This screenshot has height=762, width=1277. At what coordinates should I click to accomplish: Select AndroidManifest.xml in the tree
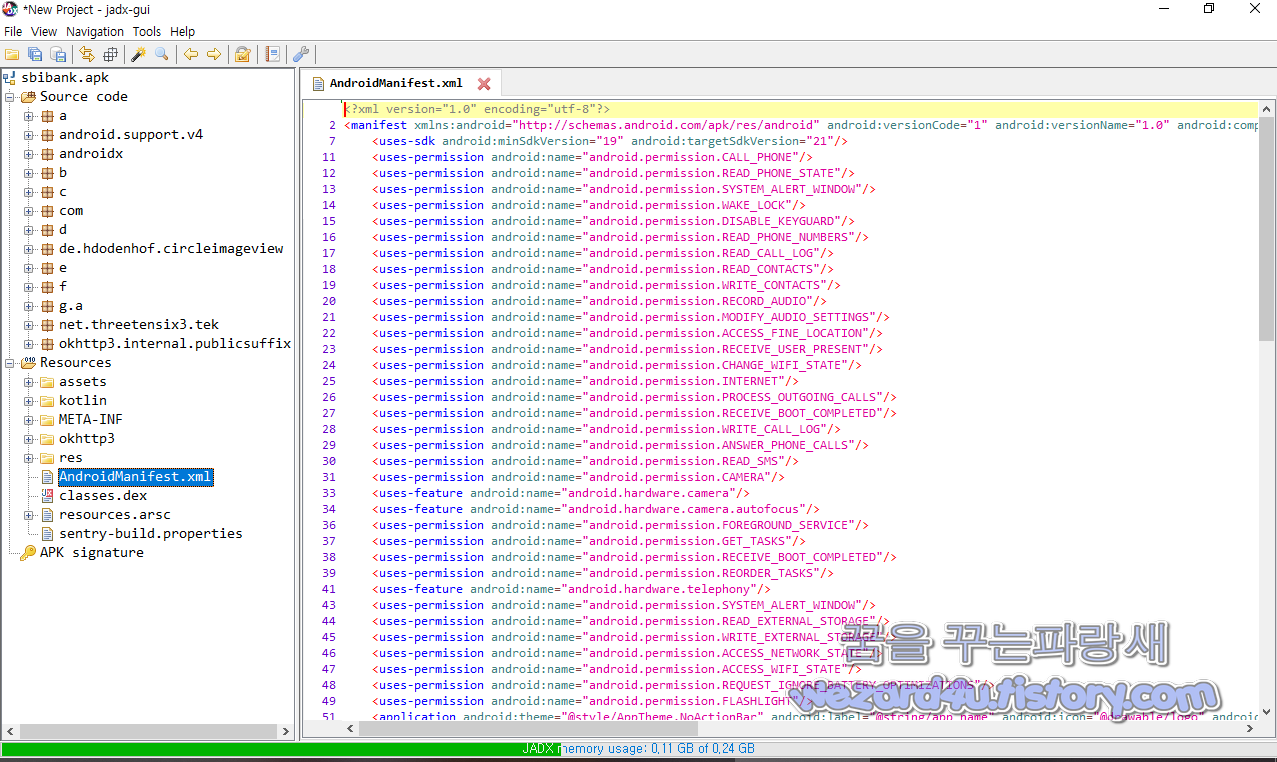(135, 476)
